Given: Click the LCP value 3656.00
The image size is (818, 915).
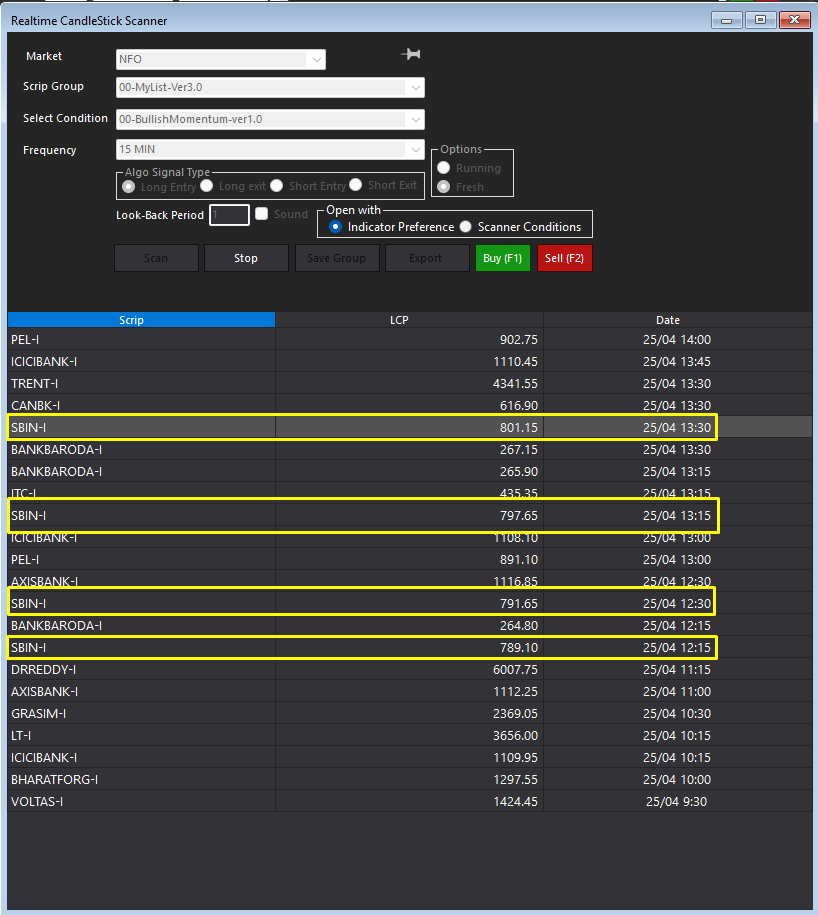Looking at the screenshot, I should [515, 736].
